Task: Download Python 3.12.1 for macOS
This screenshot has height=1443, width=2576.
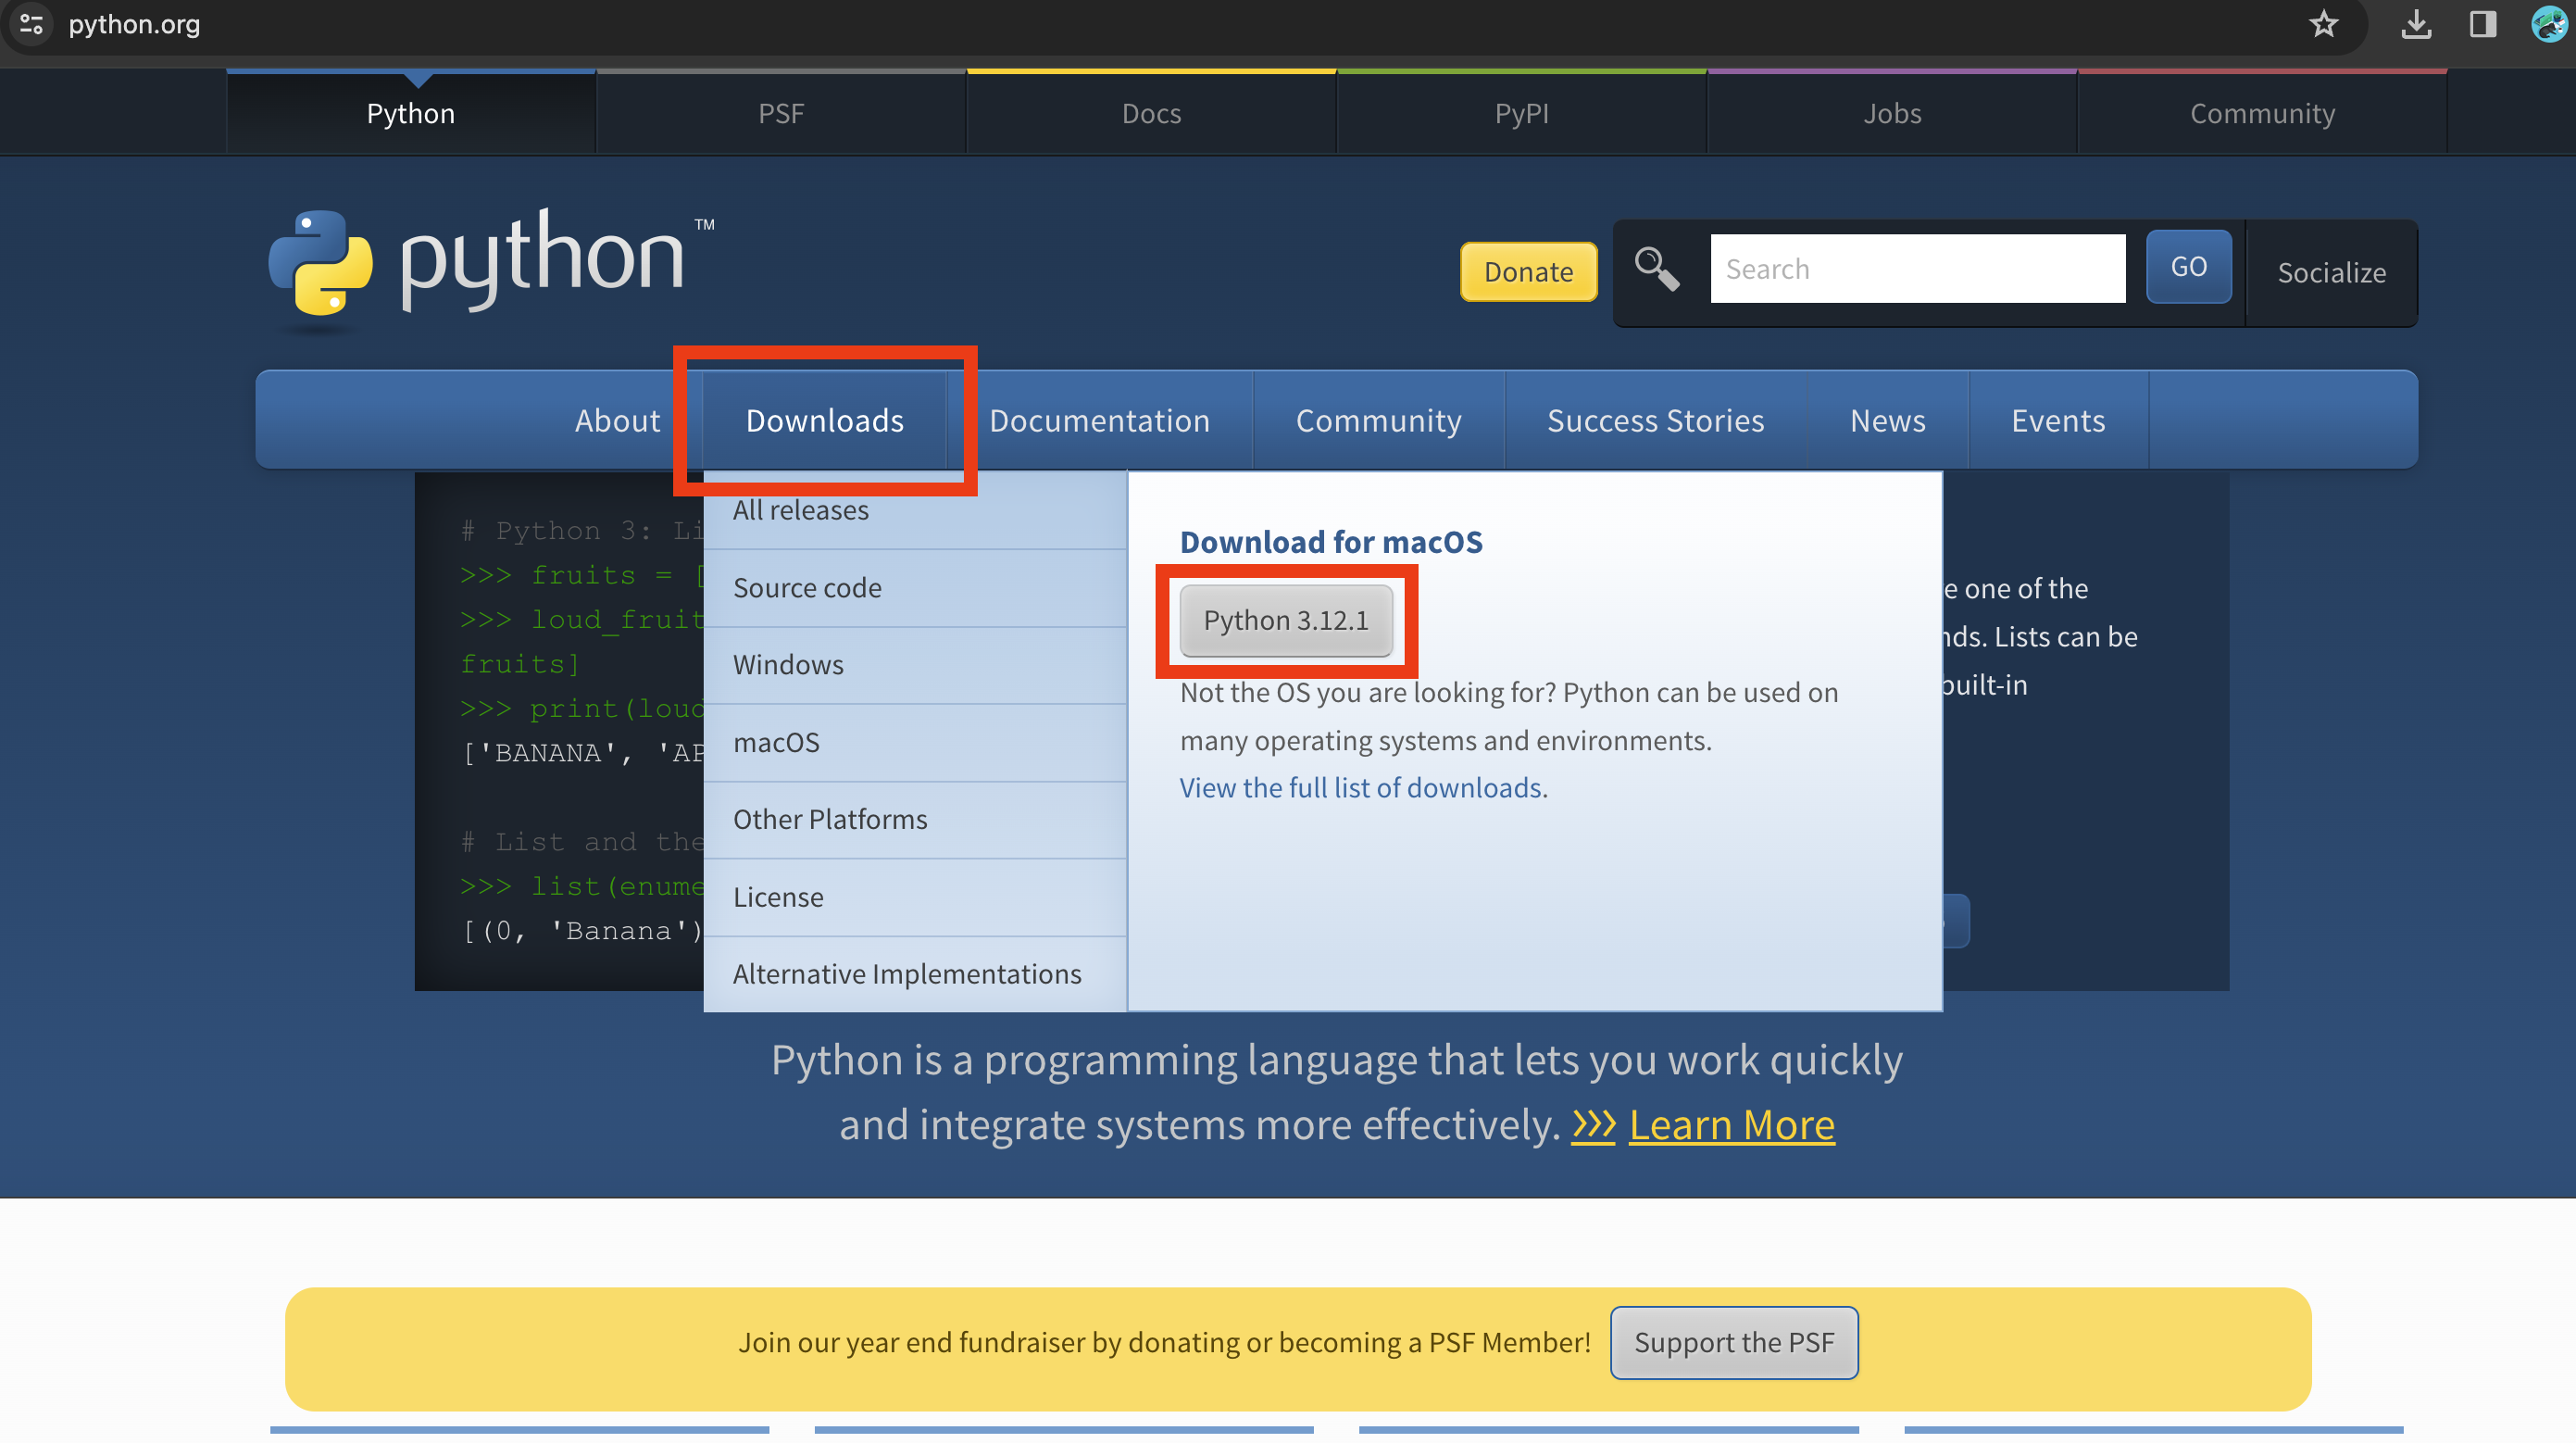Action: 1285,620
